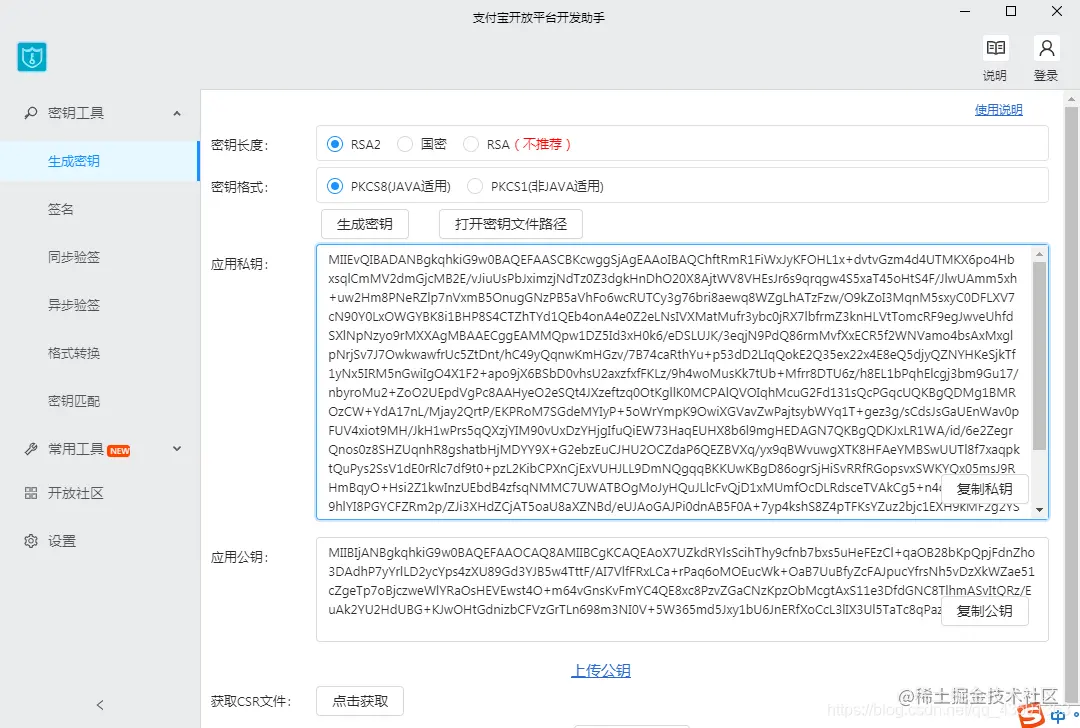Open the 生成密钥 menu item
Screen dimensions: 1080x728
click(x=99, y=161)
